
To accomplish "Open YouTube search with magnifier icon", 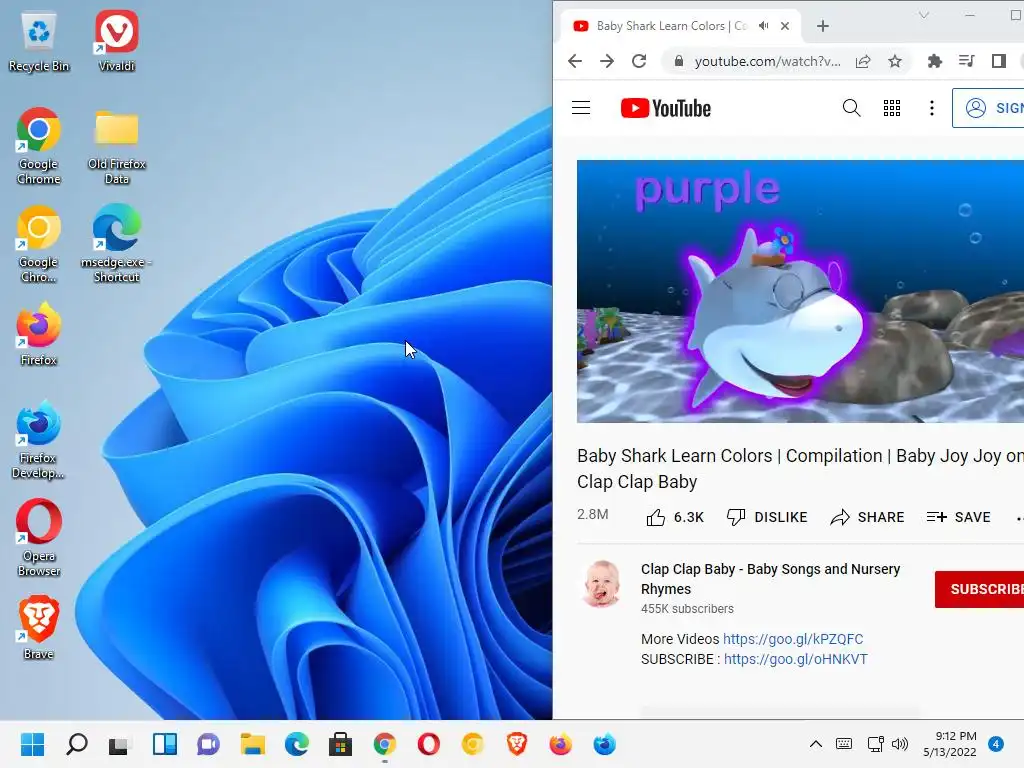I will pos(851,108).
